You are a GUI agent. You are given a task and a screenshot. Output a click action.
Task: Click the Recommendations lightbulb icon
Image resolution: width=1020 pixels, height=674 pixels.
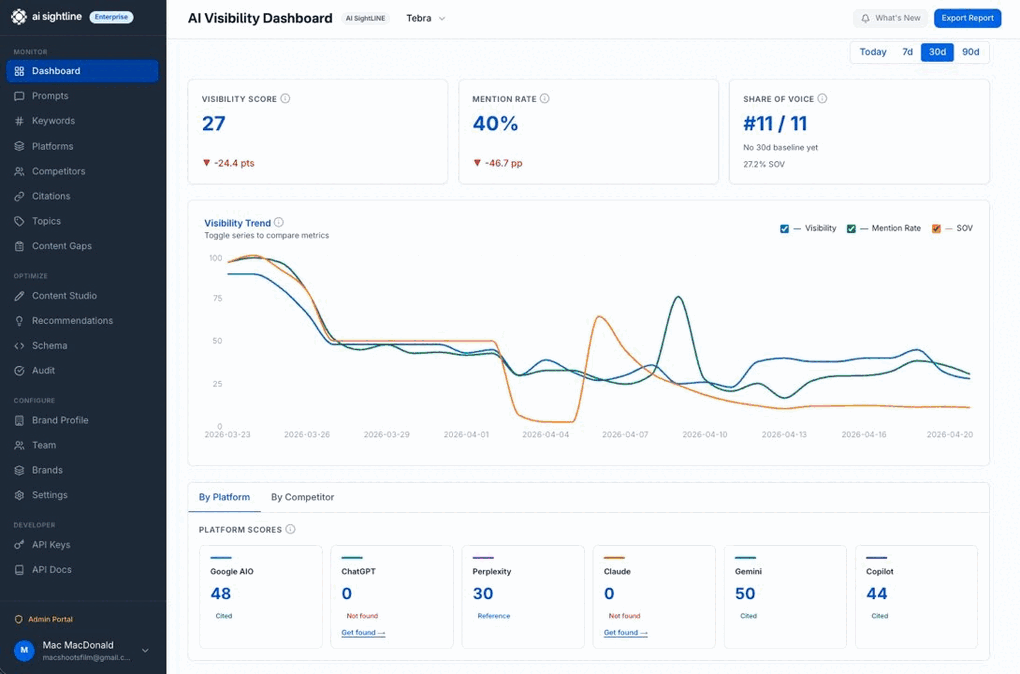click(19, 321)
